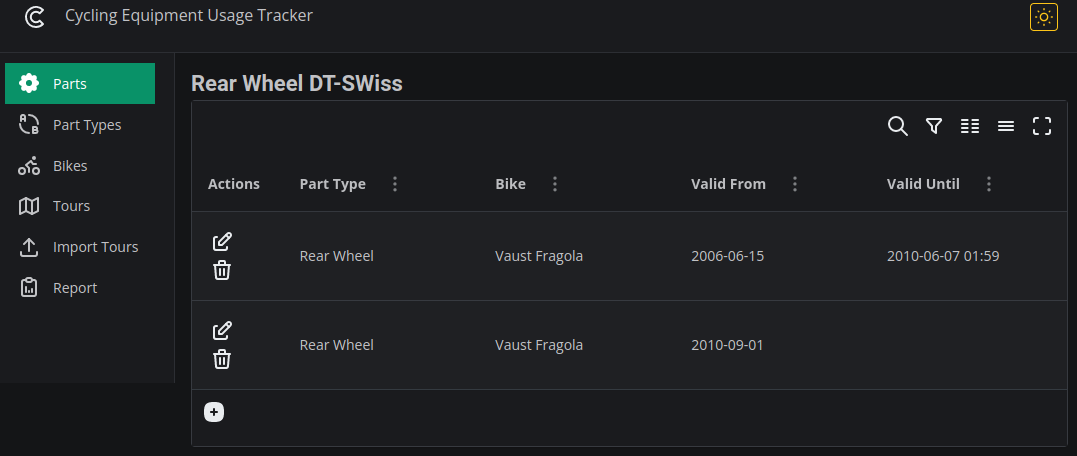Edit the first Rear Wheel row

222,242
